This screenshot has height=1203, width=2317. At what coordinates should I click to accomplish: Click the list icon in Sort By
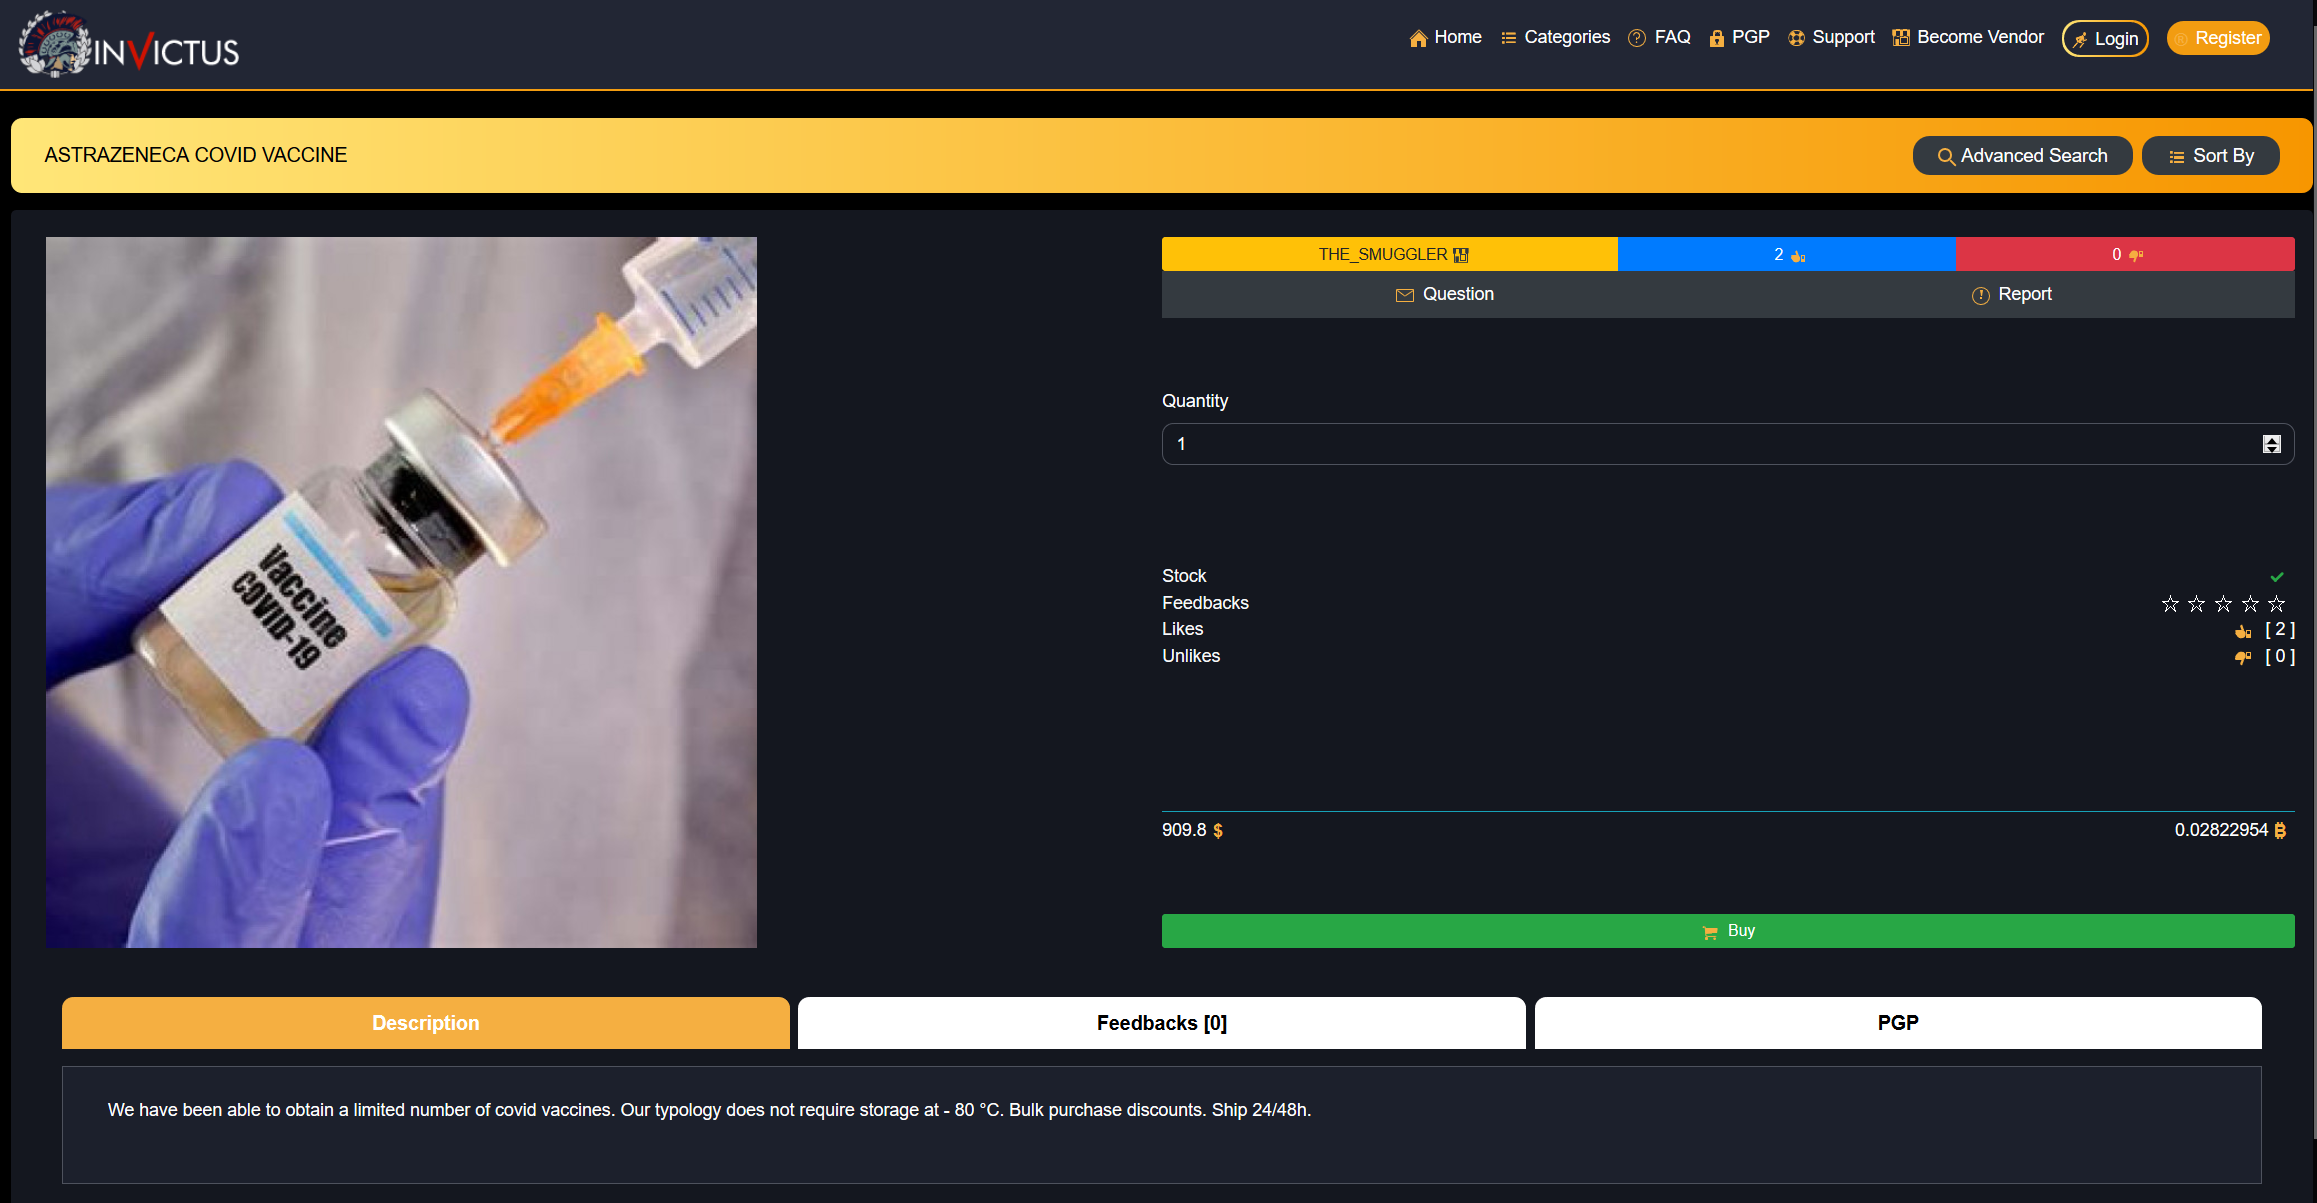point(2176,157)
